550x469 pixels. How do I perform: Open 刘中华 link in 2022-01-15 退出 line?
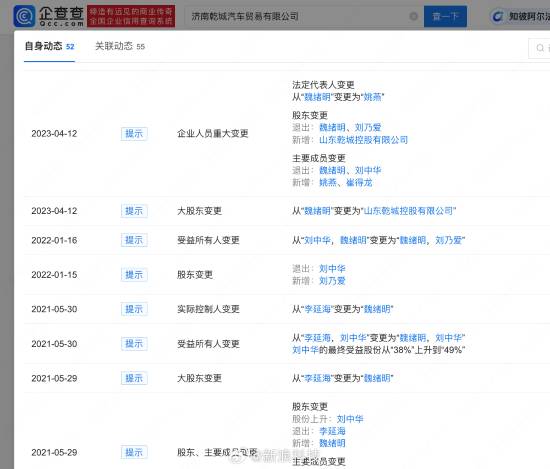click(332, 269)
